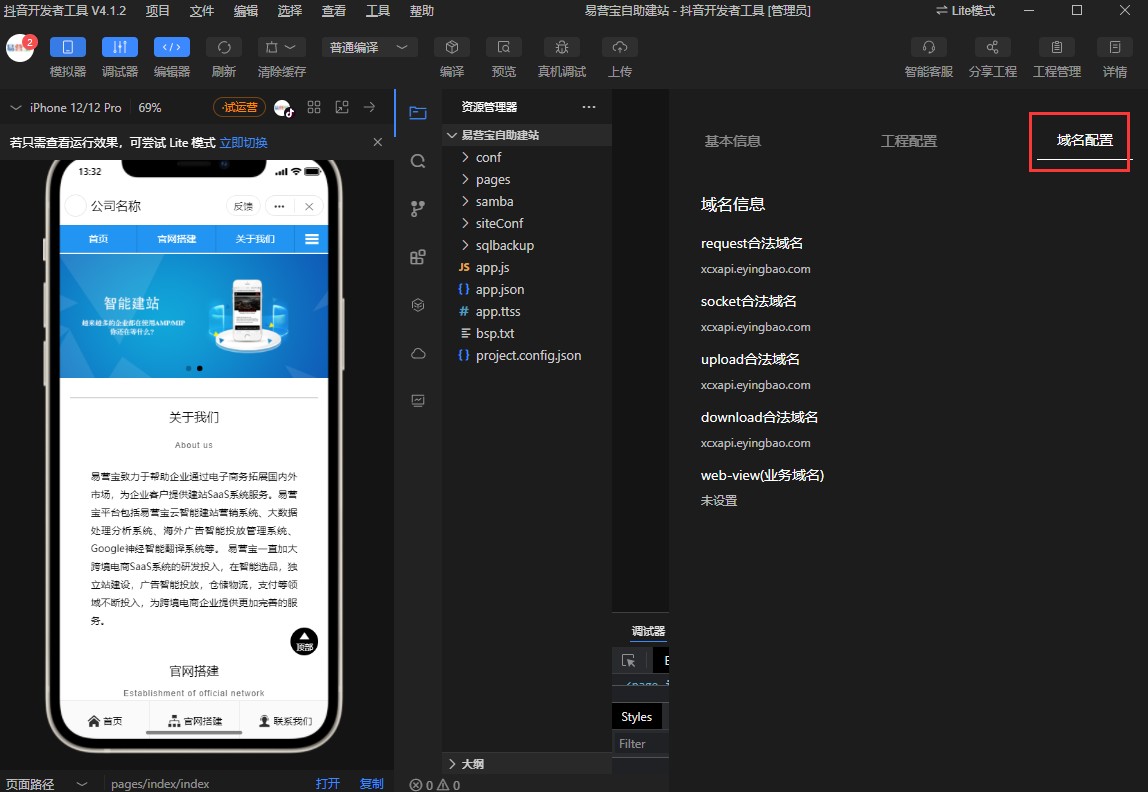This screenshot has height=792, width=1148.
Task: Click the Filter input field in Styles
Action: 640,744
